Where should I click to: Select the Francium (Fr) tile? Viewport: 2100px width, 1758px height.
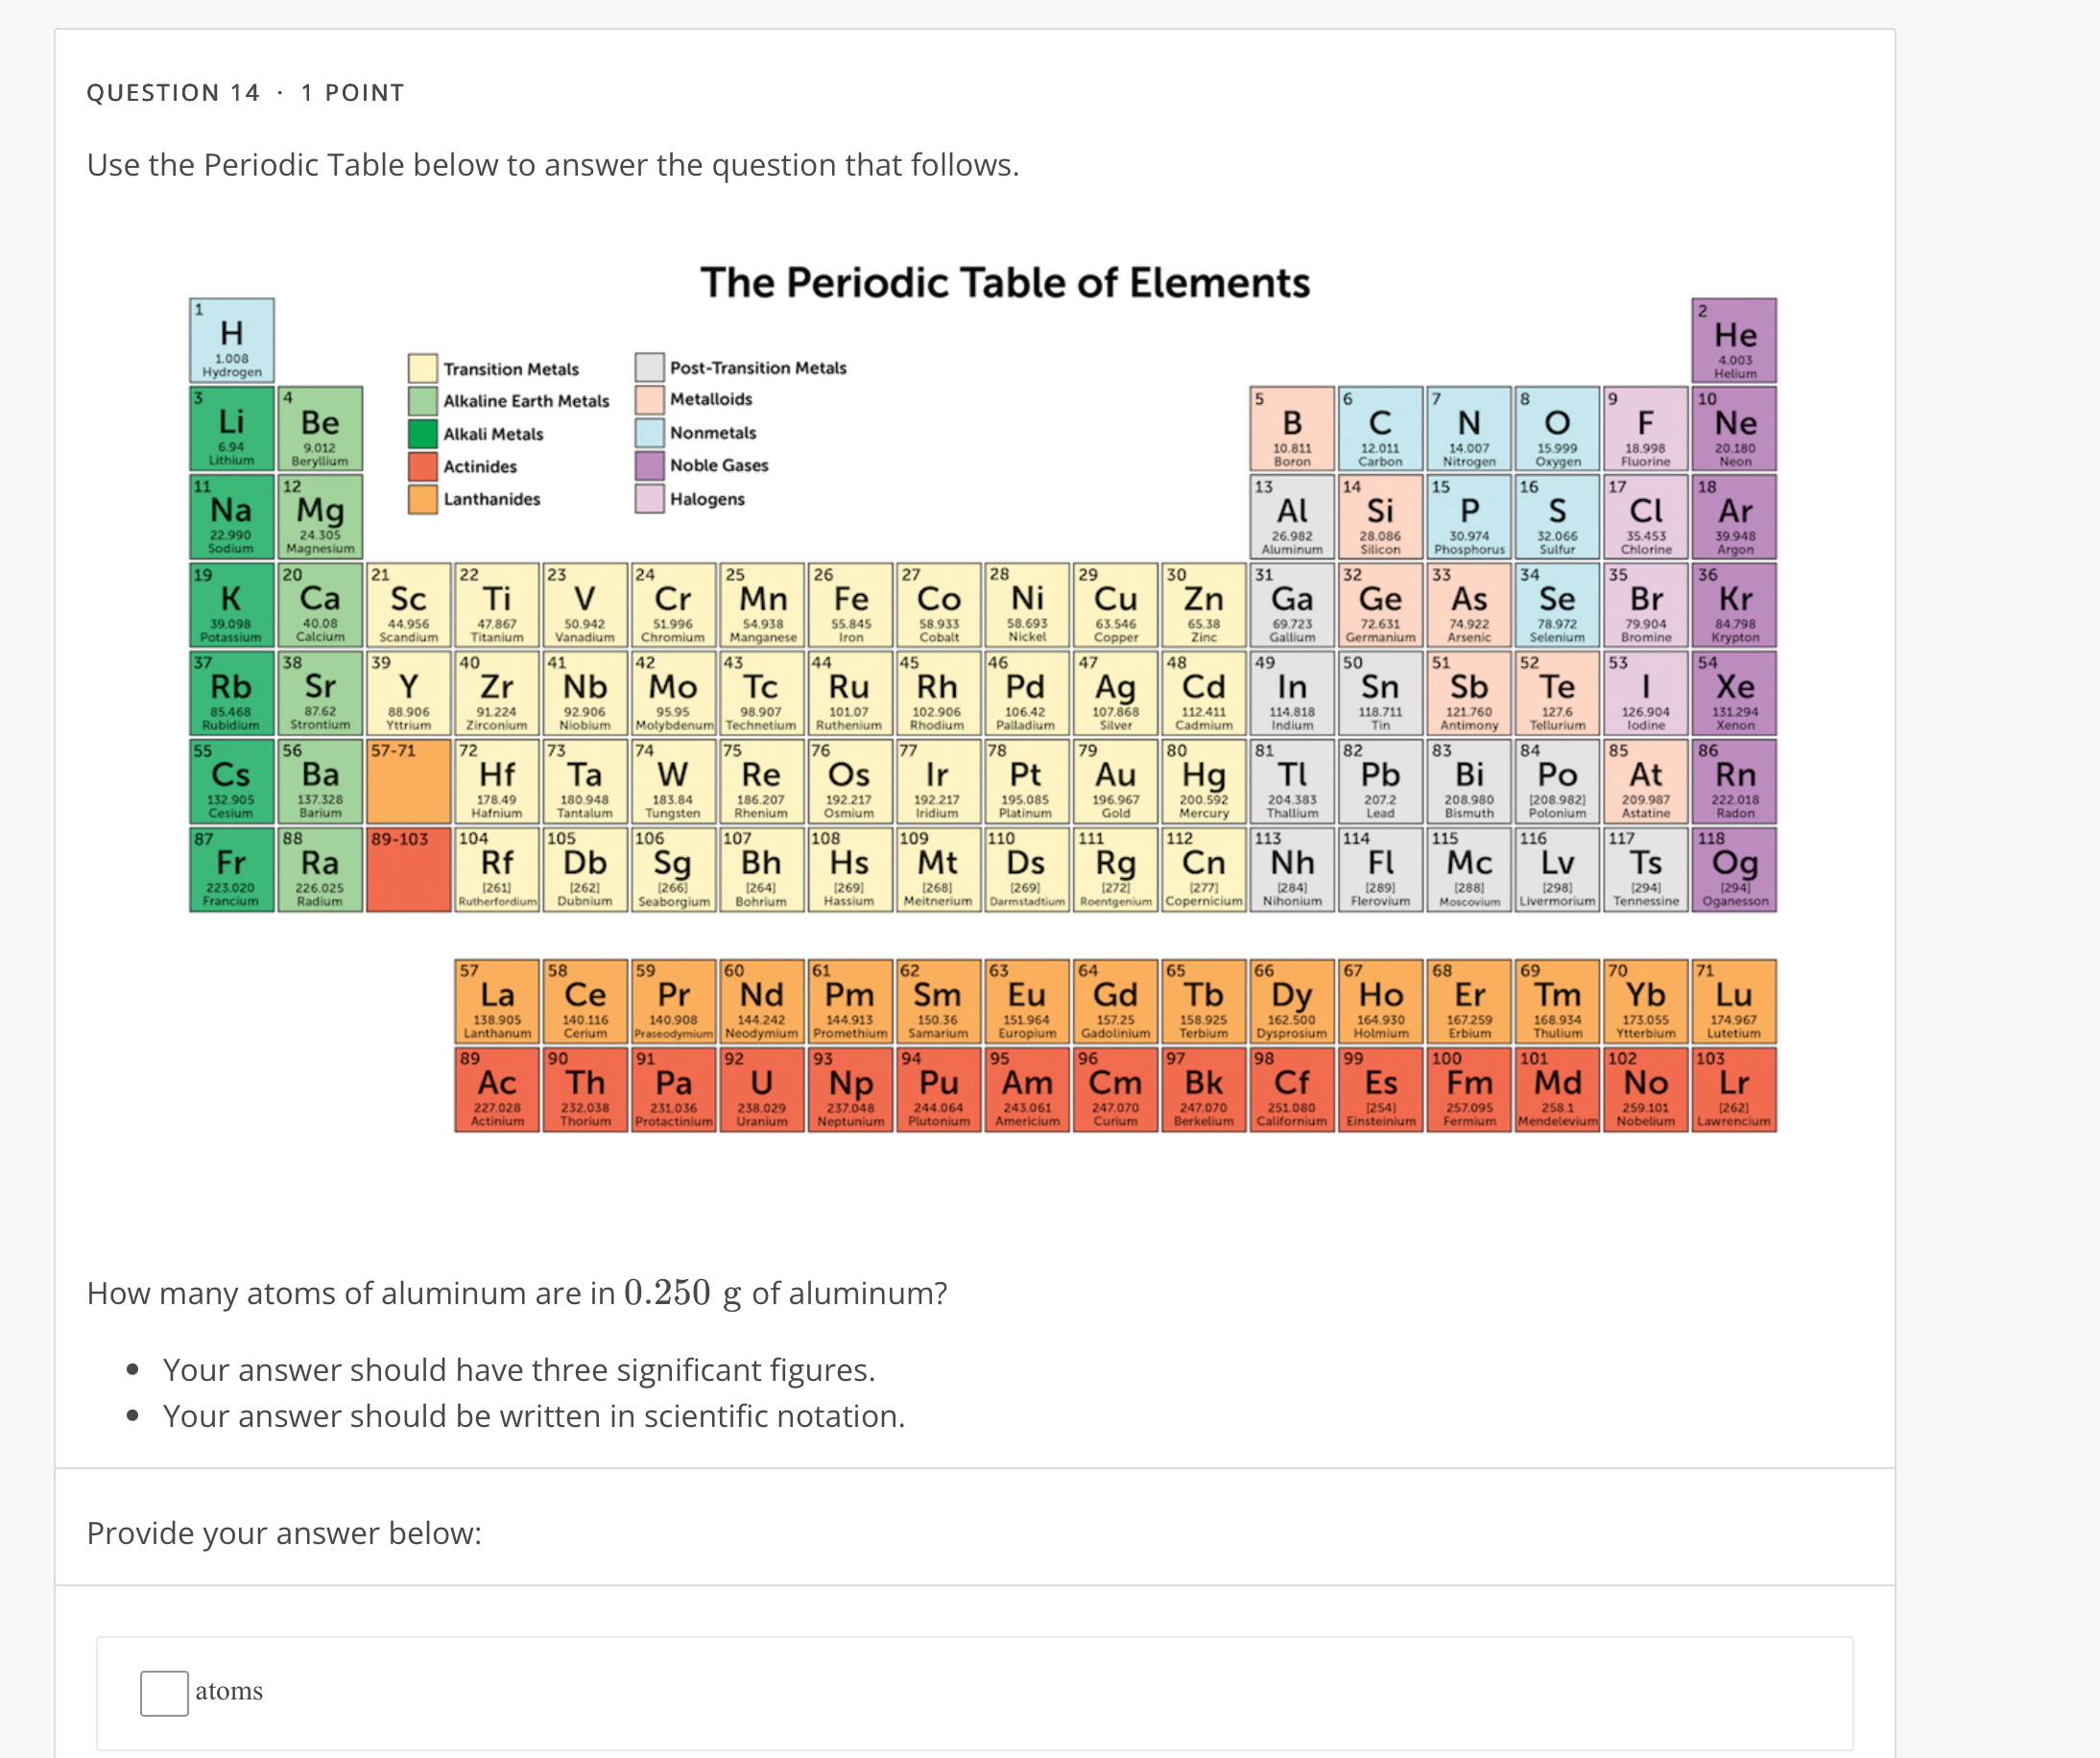pos(232,868)
